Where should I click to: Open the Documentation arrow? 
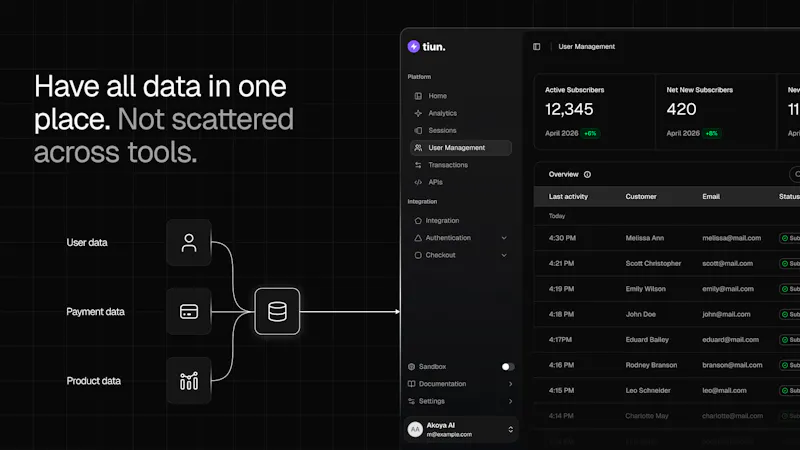(x=510, y=384)
